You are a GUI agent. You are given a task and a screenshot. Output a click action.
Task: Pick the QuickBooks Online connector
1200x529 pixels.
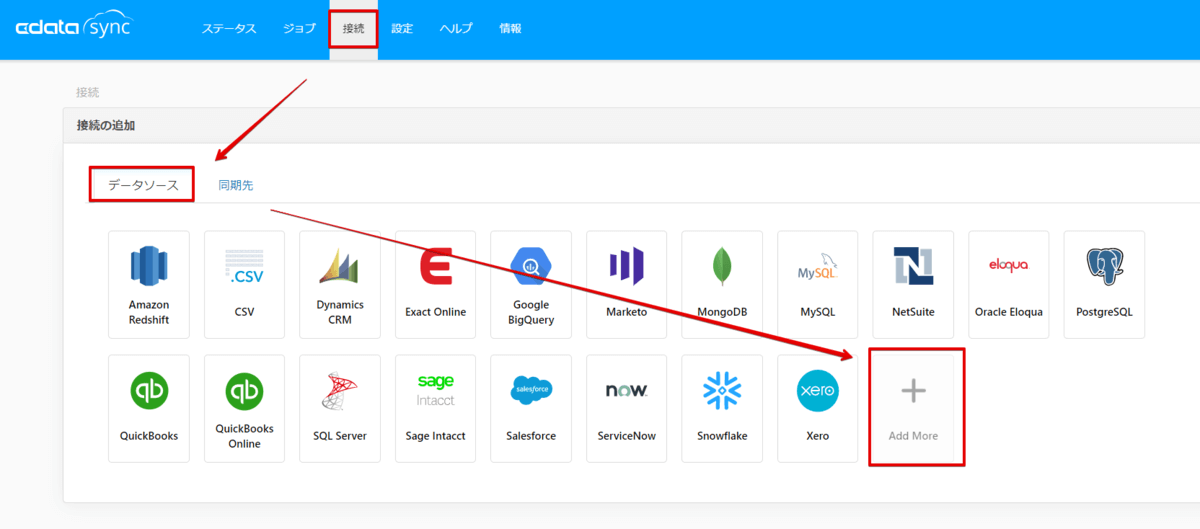click(244, 408)
